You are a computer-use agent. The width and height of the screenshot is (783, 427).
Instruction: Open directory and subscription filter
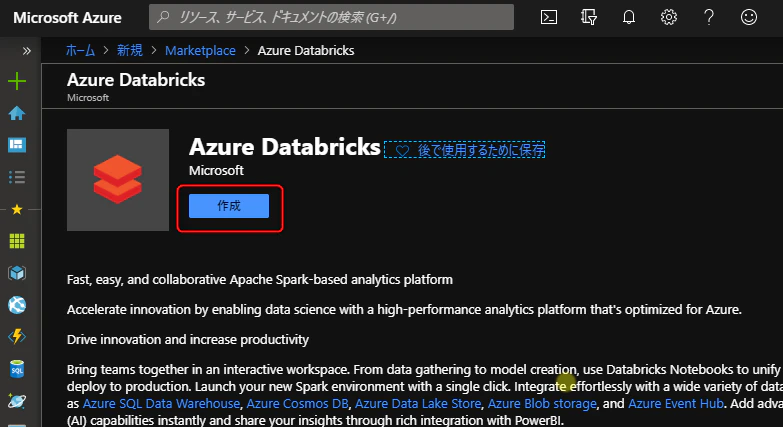click(588, 17)
